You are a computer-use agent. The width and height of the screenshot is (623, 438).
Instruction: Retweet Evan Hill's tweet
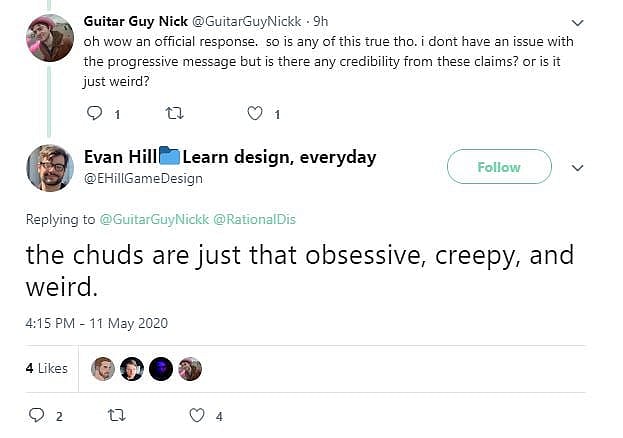coord(117,416)
